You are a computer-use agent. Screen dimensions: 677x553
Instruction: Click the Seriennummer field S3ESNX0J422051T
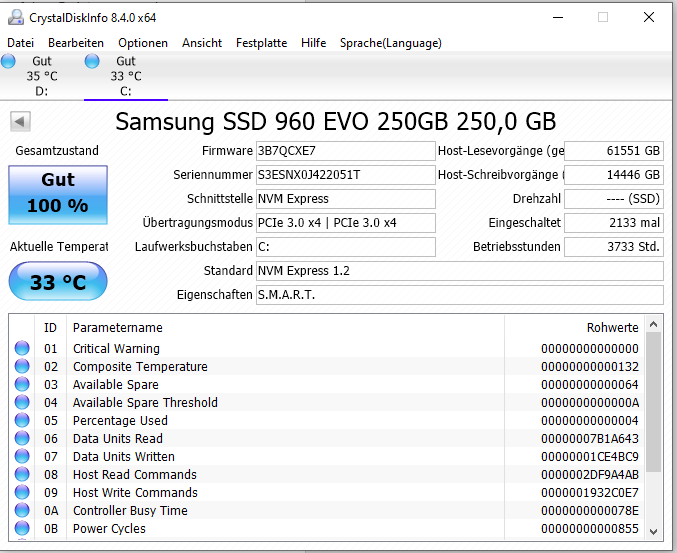(x=345, y=175)
